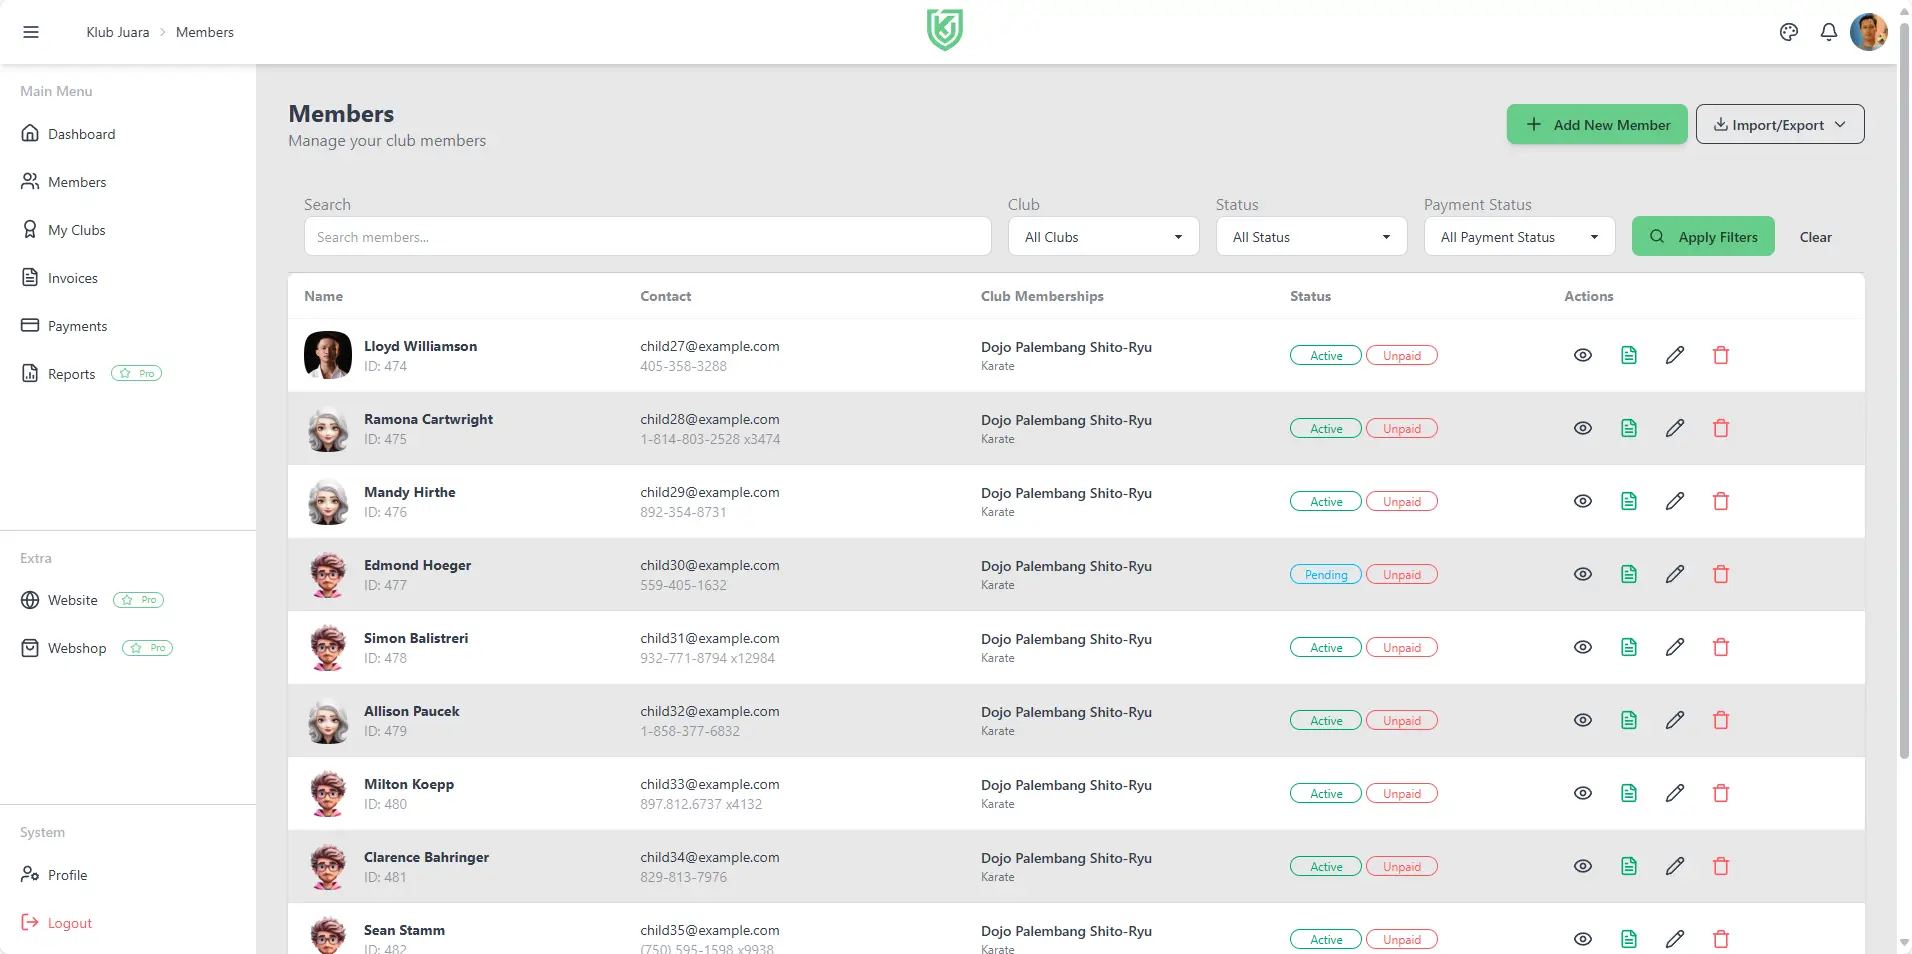Screen dimensions: 1912x954
Task: Delete Allison Paucek using trash icon
Action: pos(1721,720)
